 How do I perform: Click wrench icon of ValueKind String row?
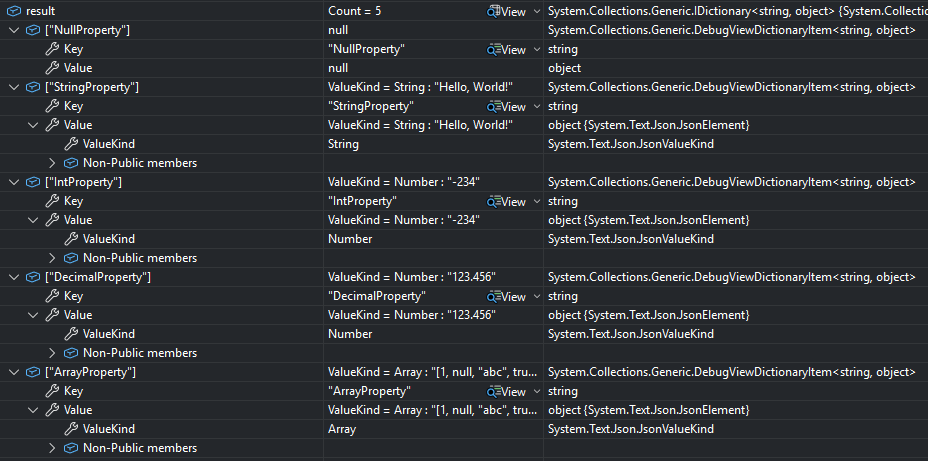click(72, 144)
